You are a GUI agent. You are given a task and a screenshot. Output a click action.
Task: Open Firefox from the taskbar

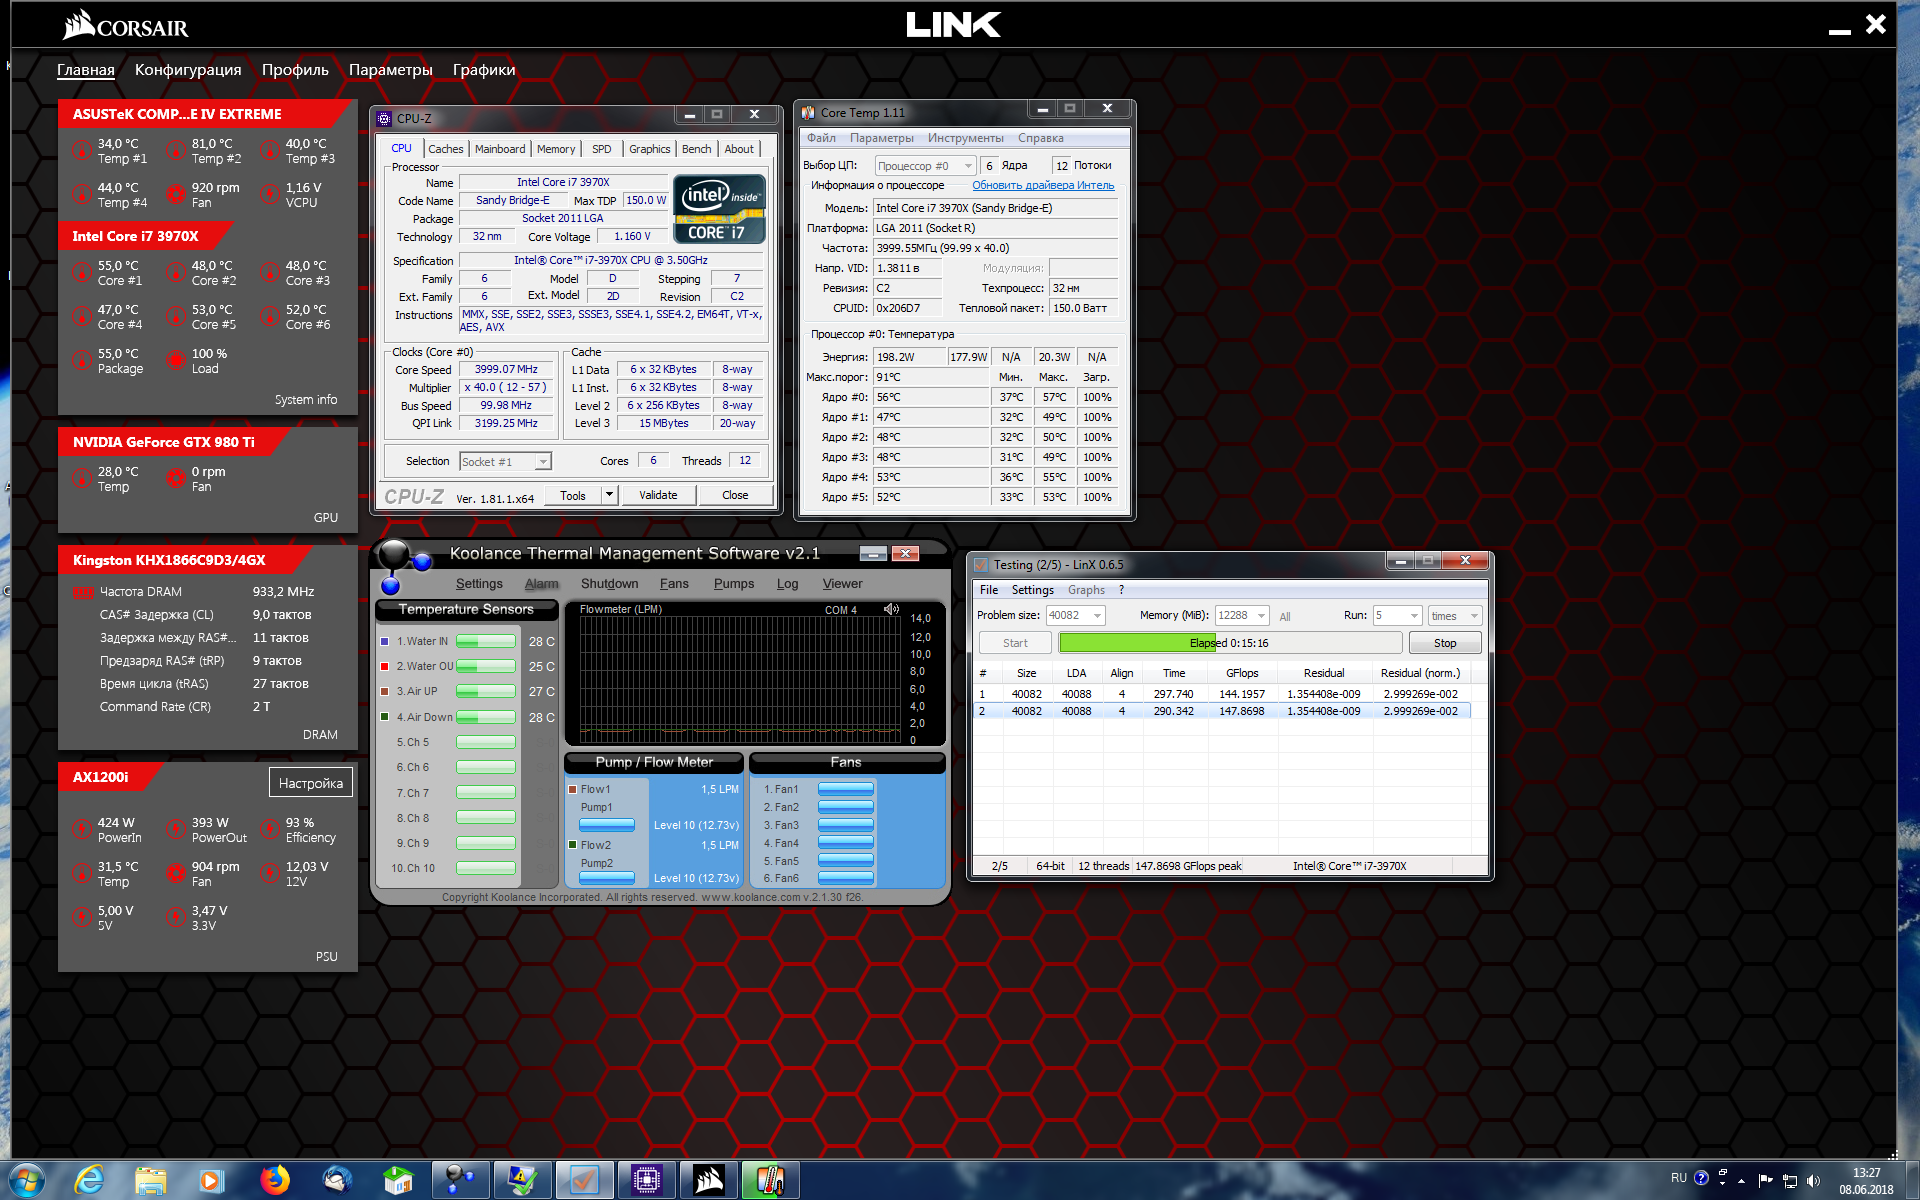click(274, 1180)
